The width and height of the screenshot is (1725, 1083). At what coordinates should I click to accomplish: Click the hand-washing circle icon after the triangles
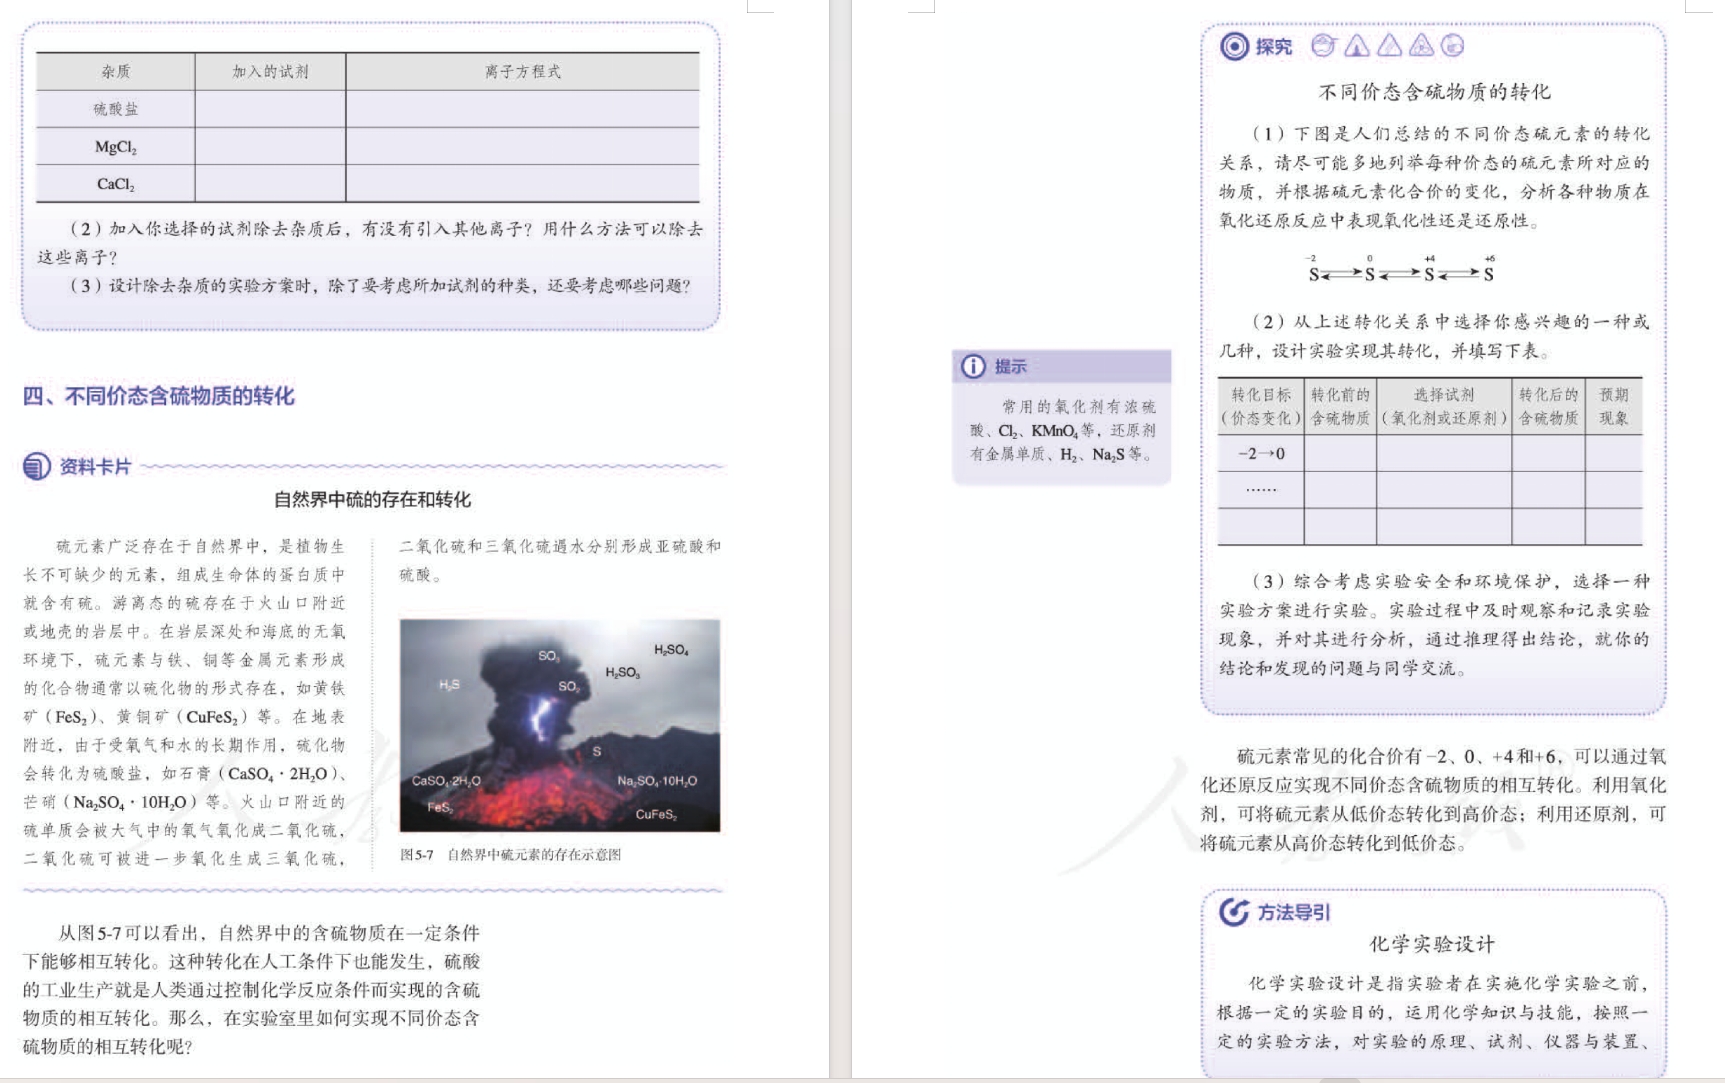pyautogui.click(x=1453, y=45)
